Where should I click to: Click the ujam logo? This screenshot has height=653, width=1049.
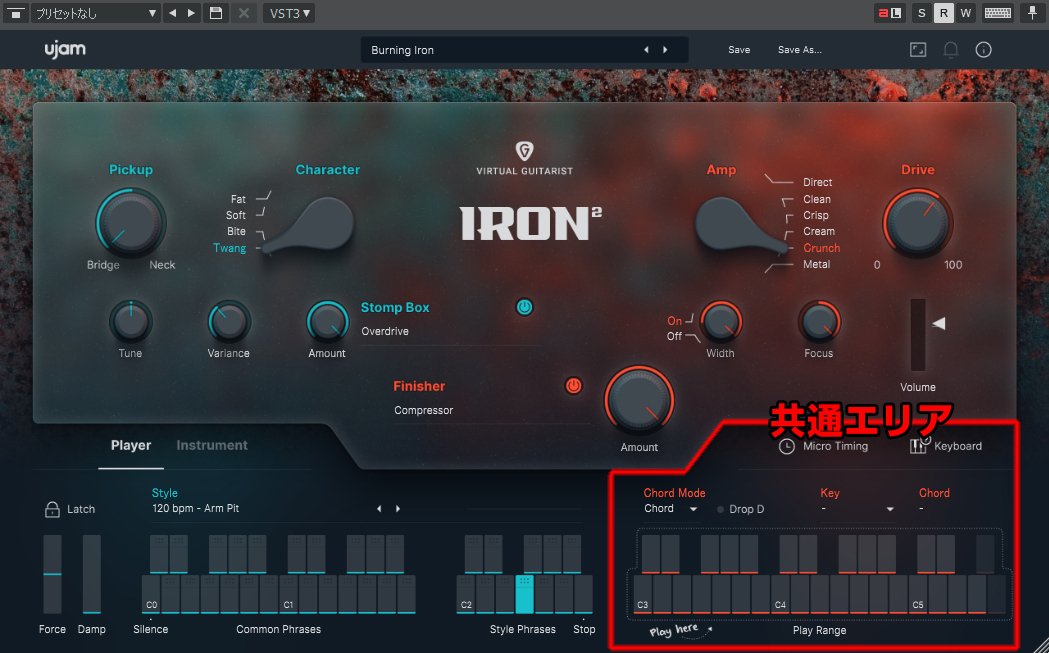[x=65, y=50]
